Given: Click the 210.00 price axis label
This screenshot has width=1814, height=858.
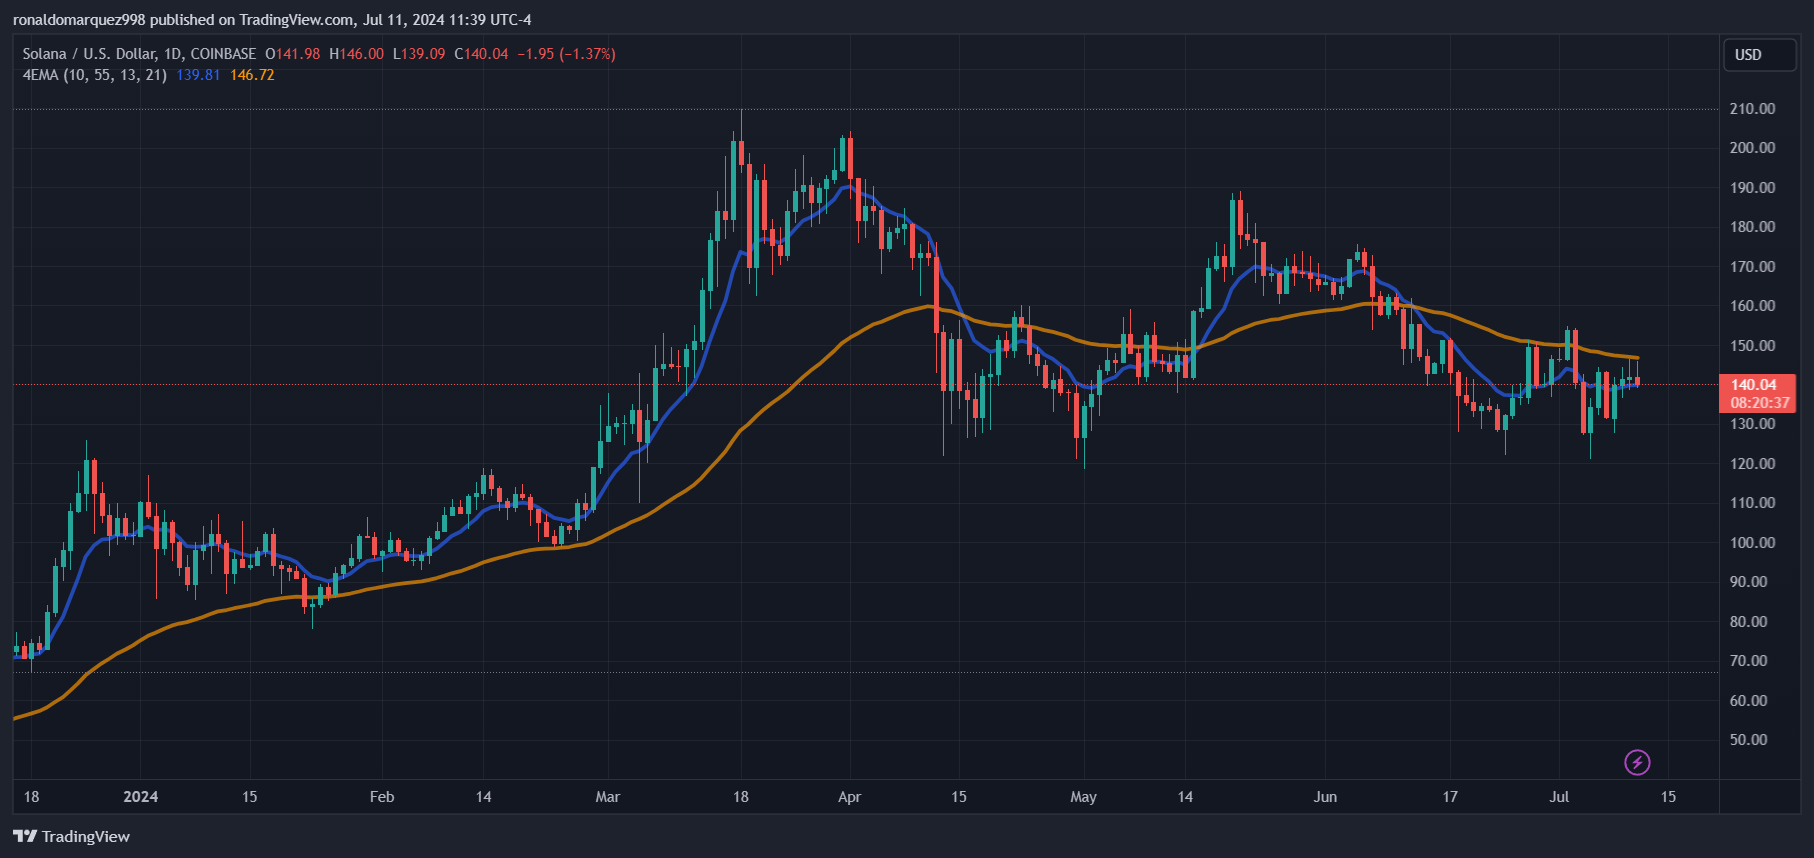Looking at the screenshot, I should [1753, 109].
